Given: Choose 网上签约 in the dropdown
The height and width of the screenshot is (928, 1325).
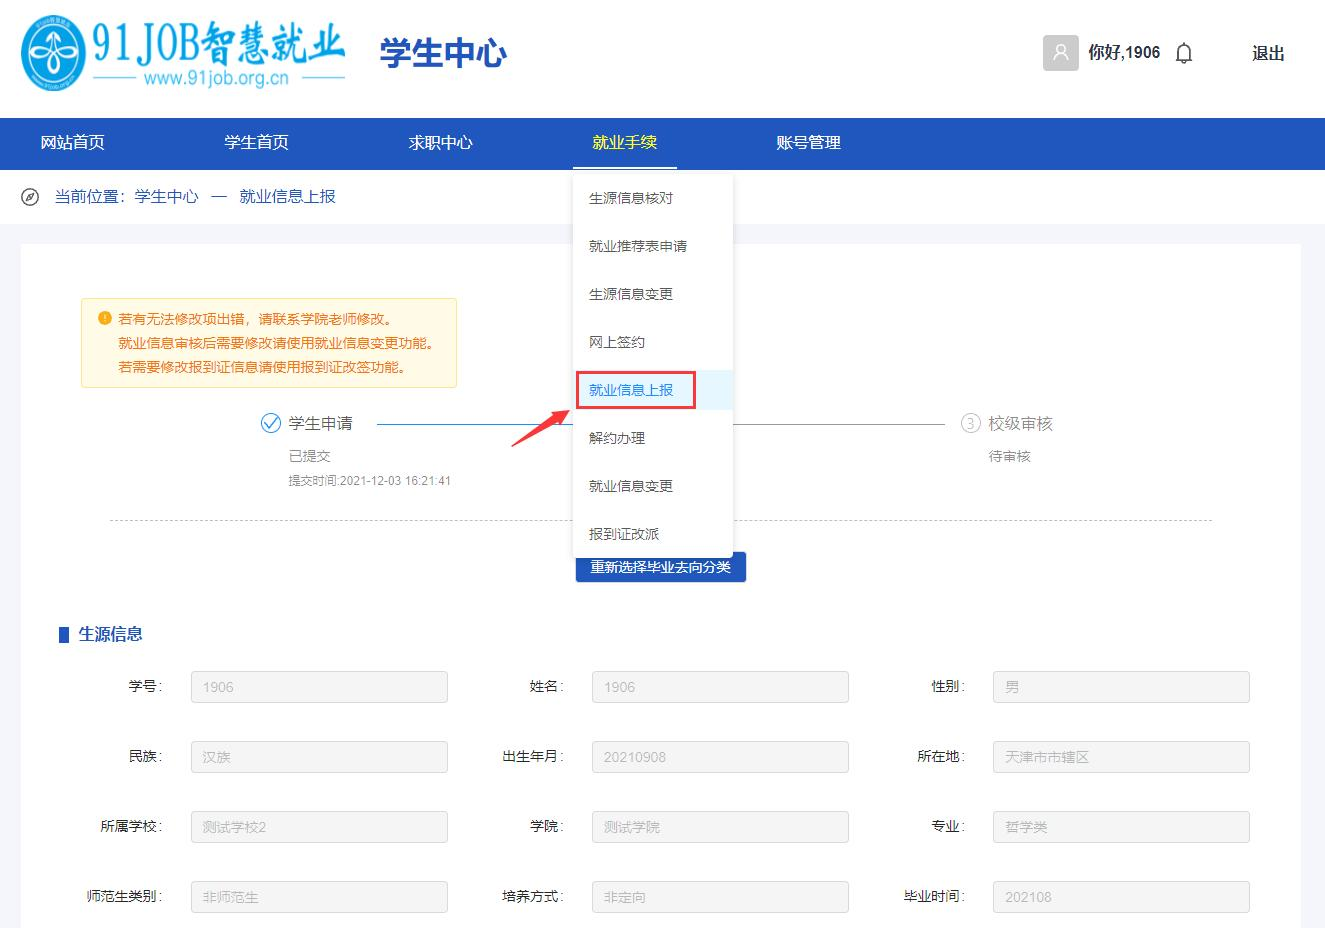Looking at the screenshot, I should (617, 342).
